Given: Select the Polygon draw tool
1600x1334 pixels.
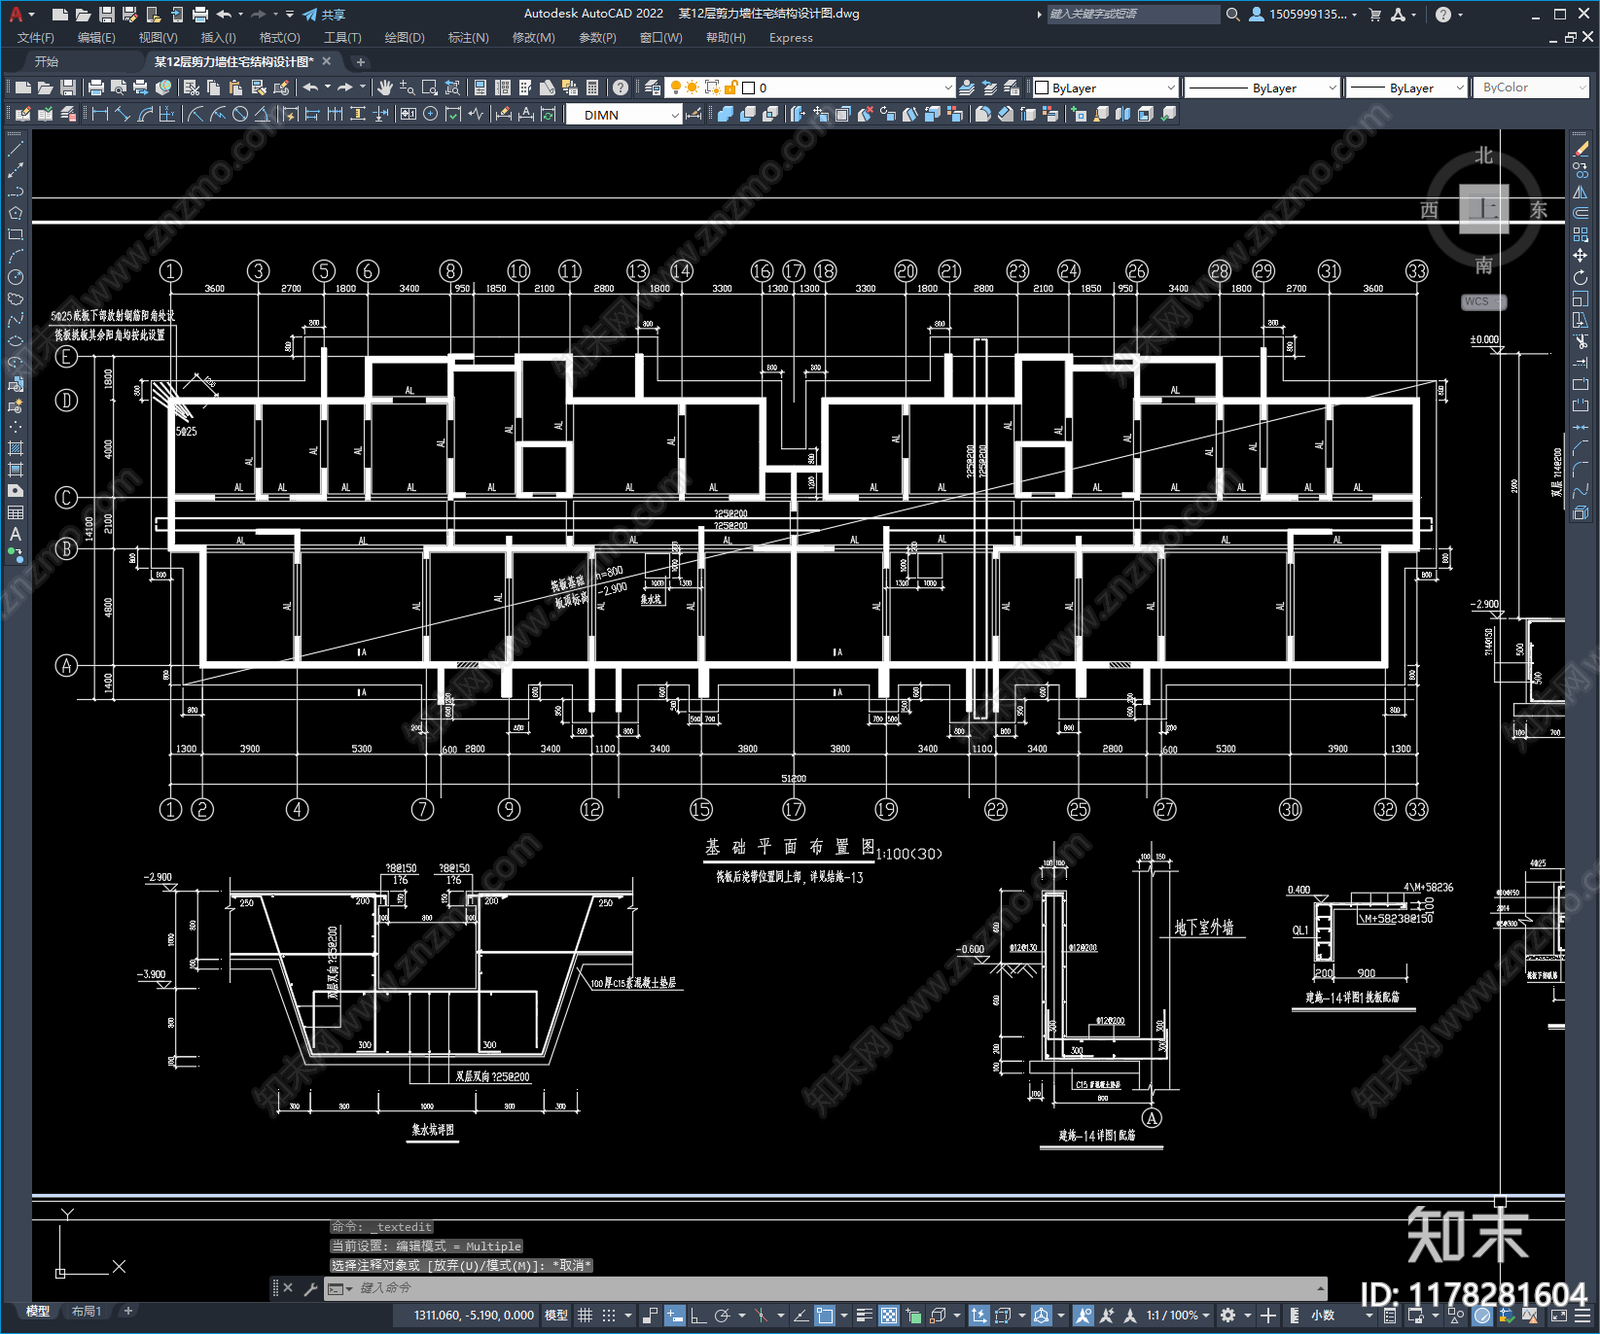Looking at the screenshot, I should (15, 213).
